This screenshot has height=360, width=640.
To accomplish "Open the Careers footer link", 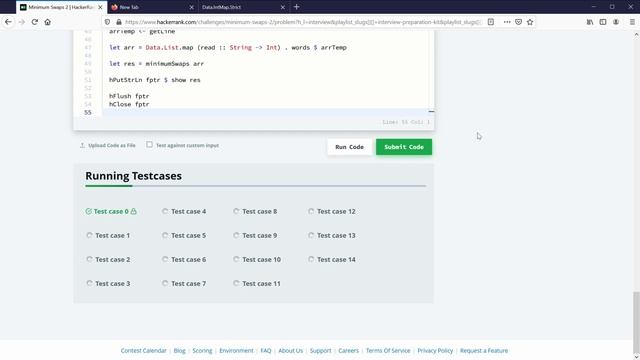I will click(349, 351).
